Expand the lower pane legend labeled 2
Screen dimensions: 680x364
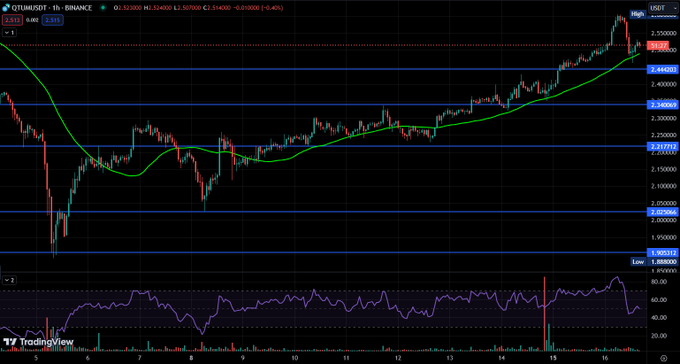[x=9, y=280]
